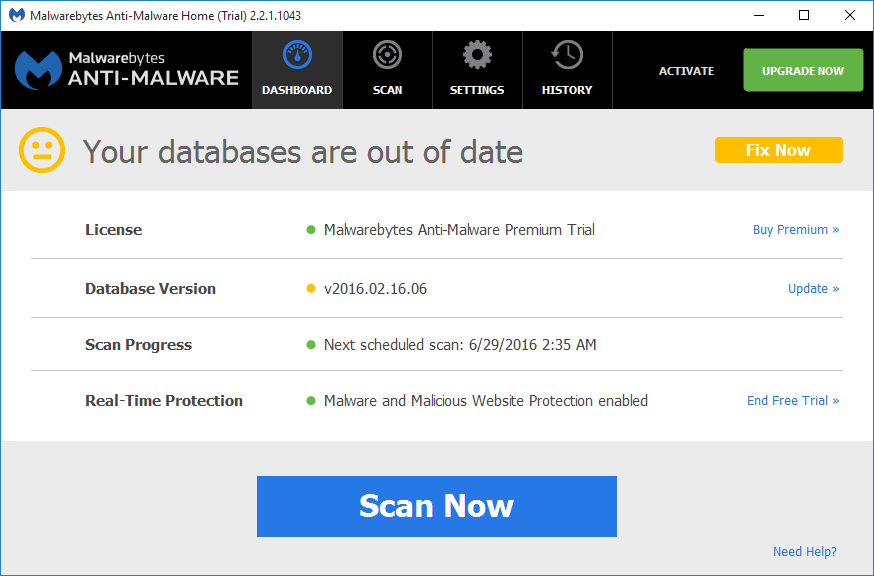
Task: Maximize the Malwarebytes window
Action: coord(804,15)
